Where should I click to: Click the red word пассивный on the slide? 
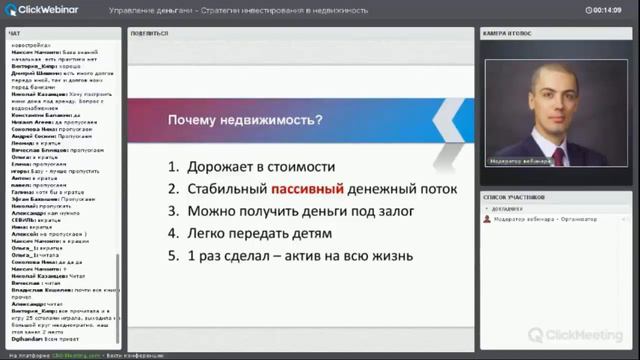coord(307,189)
